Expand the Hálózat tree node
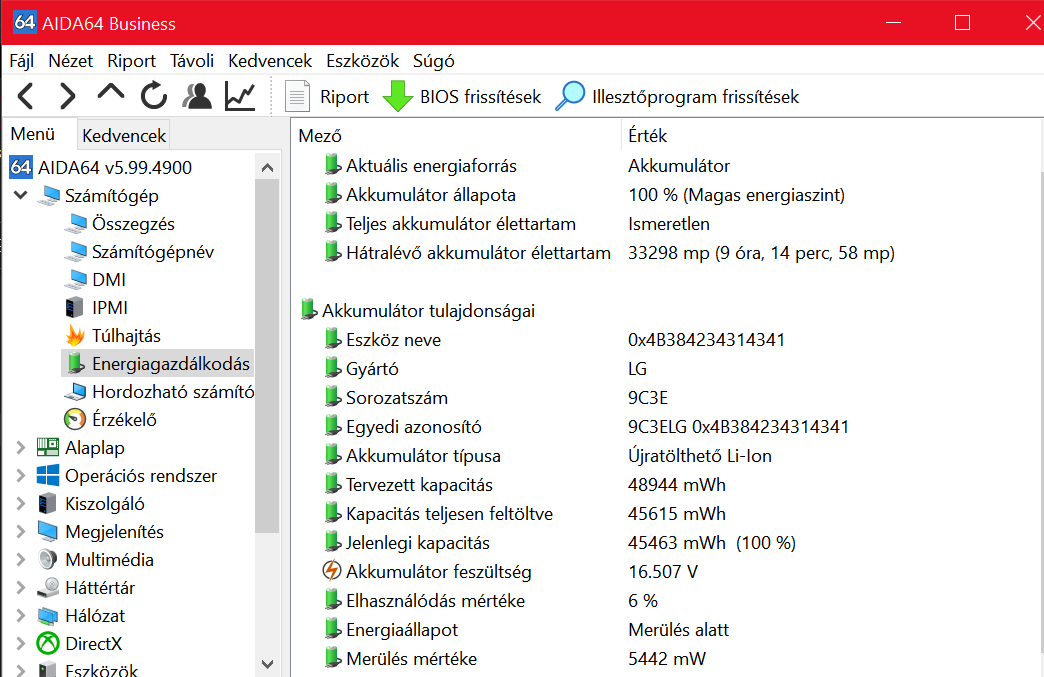 point(21,616)
